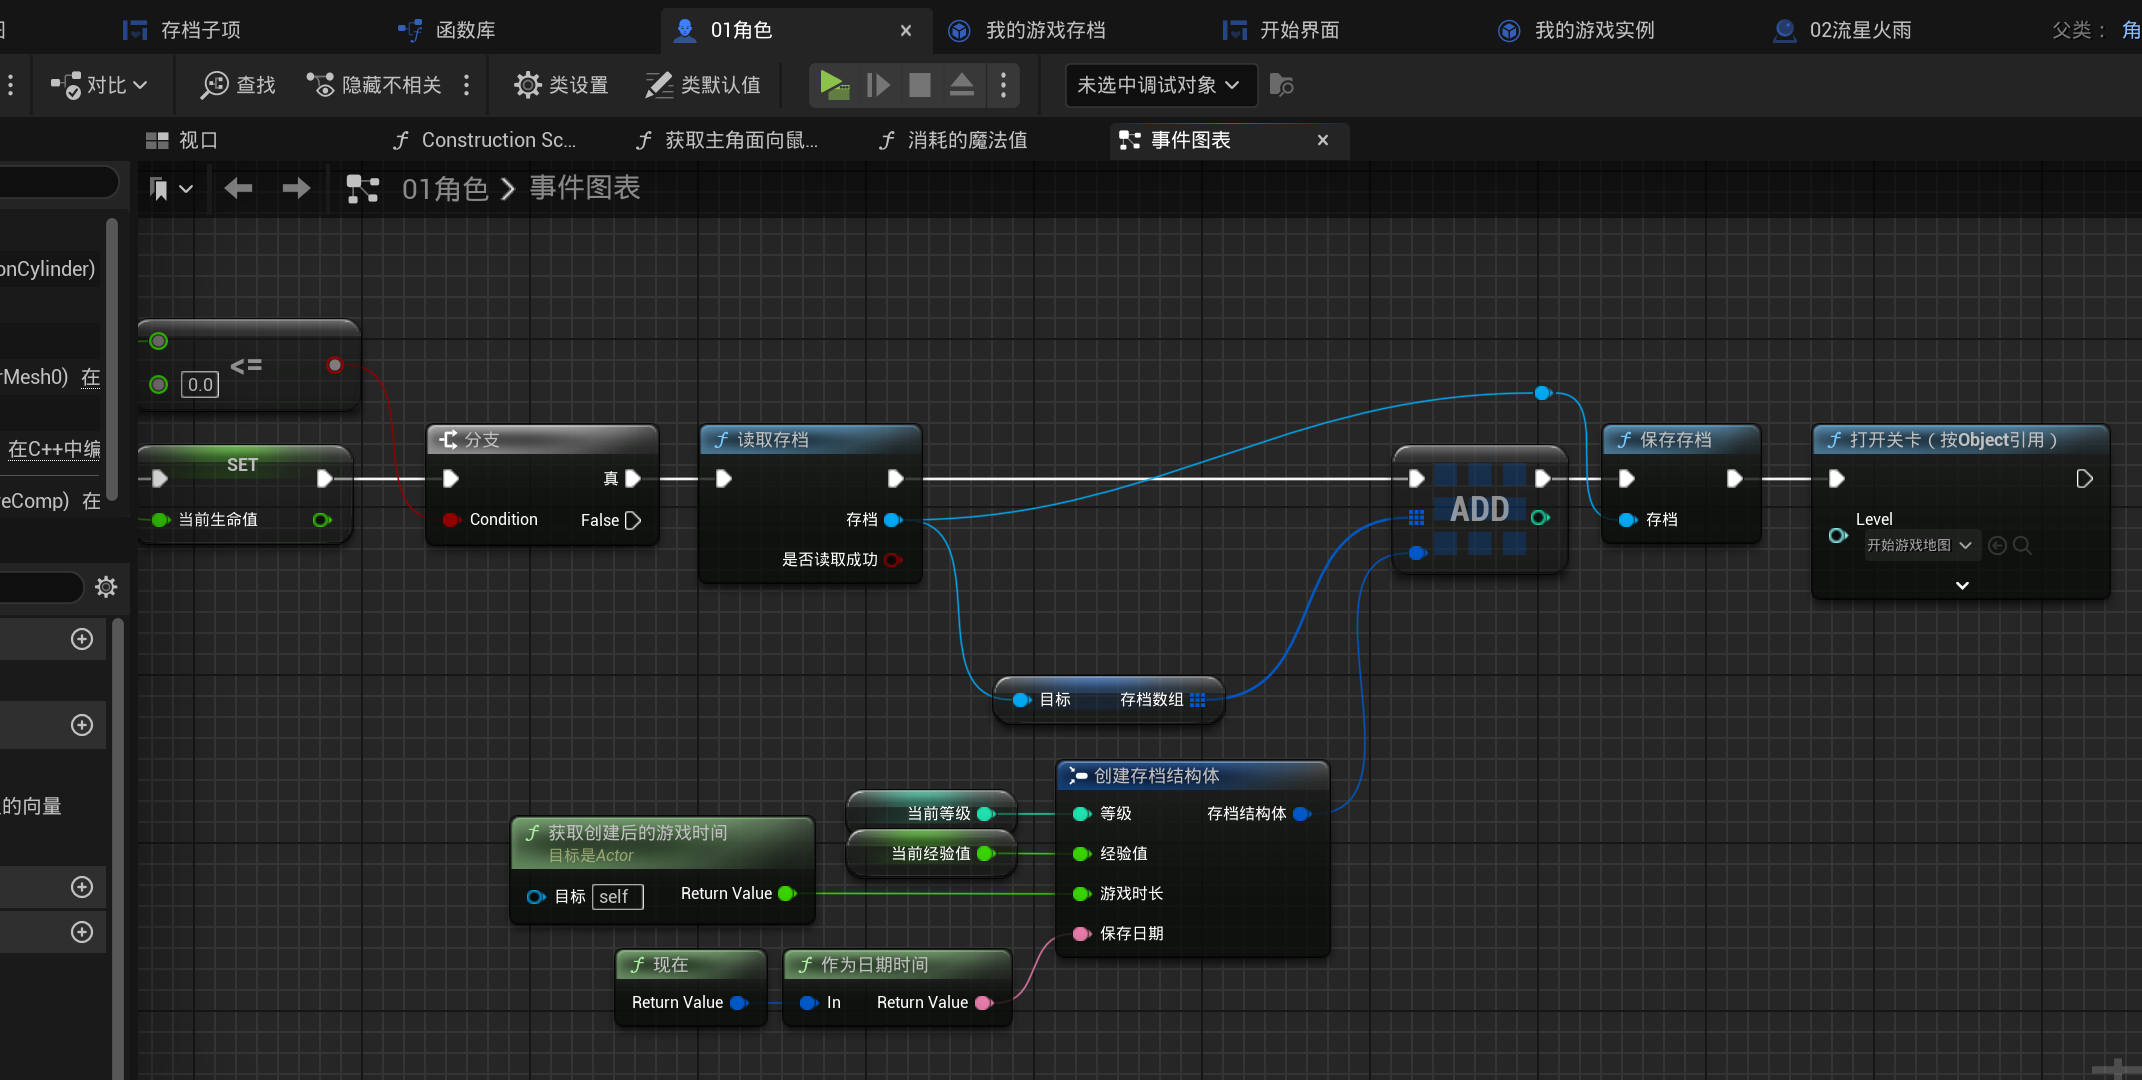Expand the 打开关卡 node advanced pins

click(x=1961, y=585)
